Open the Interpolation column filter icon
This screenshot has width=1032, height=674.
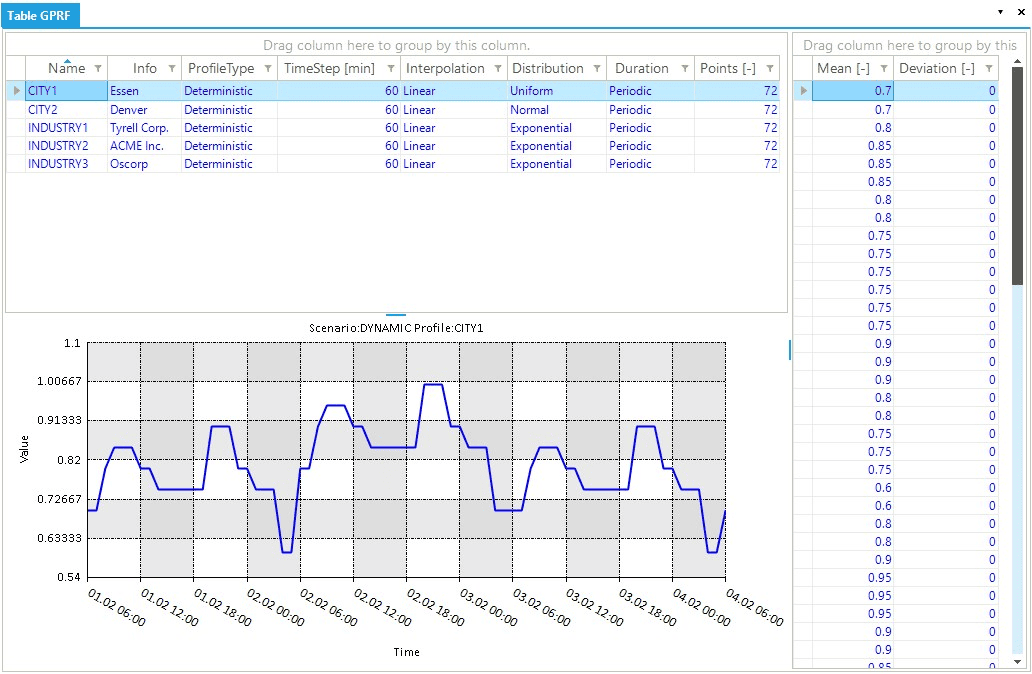tap(499, 69)
